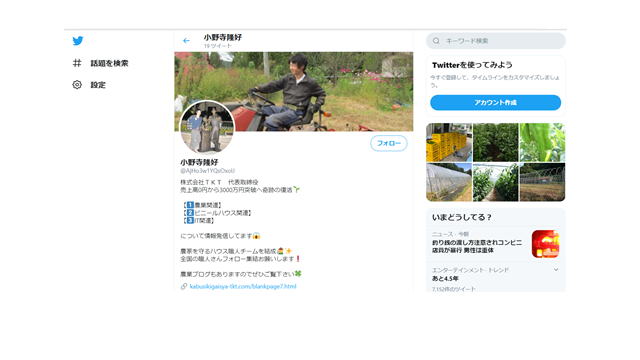
Task: Click the いまどうしてる？ heading
Action: [x=462, y=217]
